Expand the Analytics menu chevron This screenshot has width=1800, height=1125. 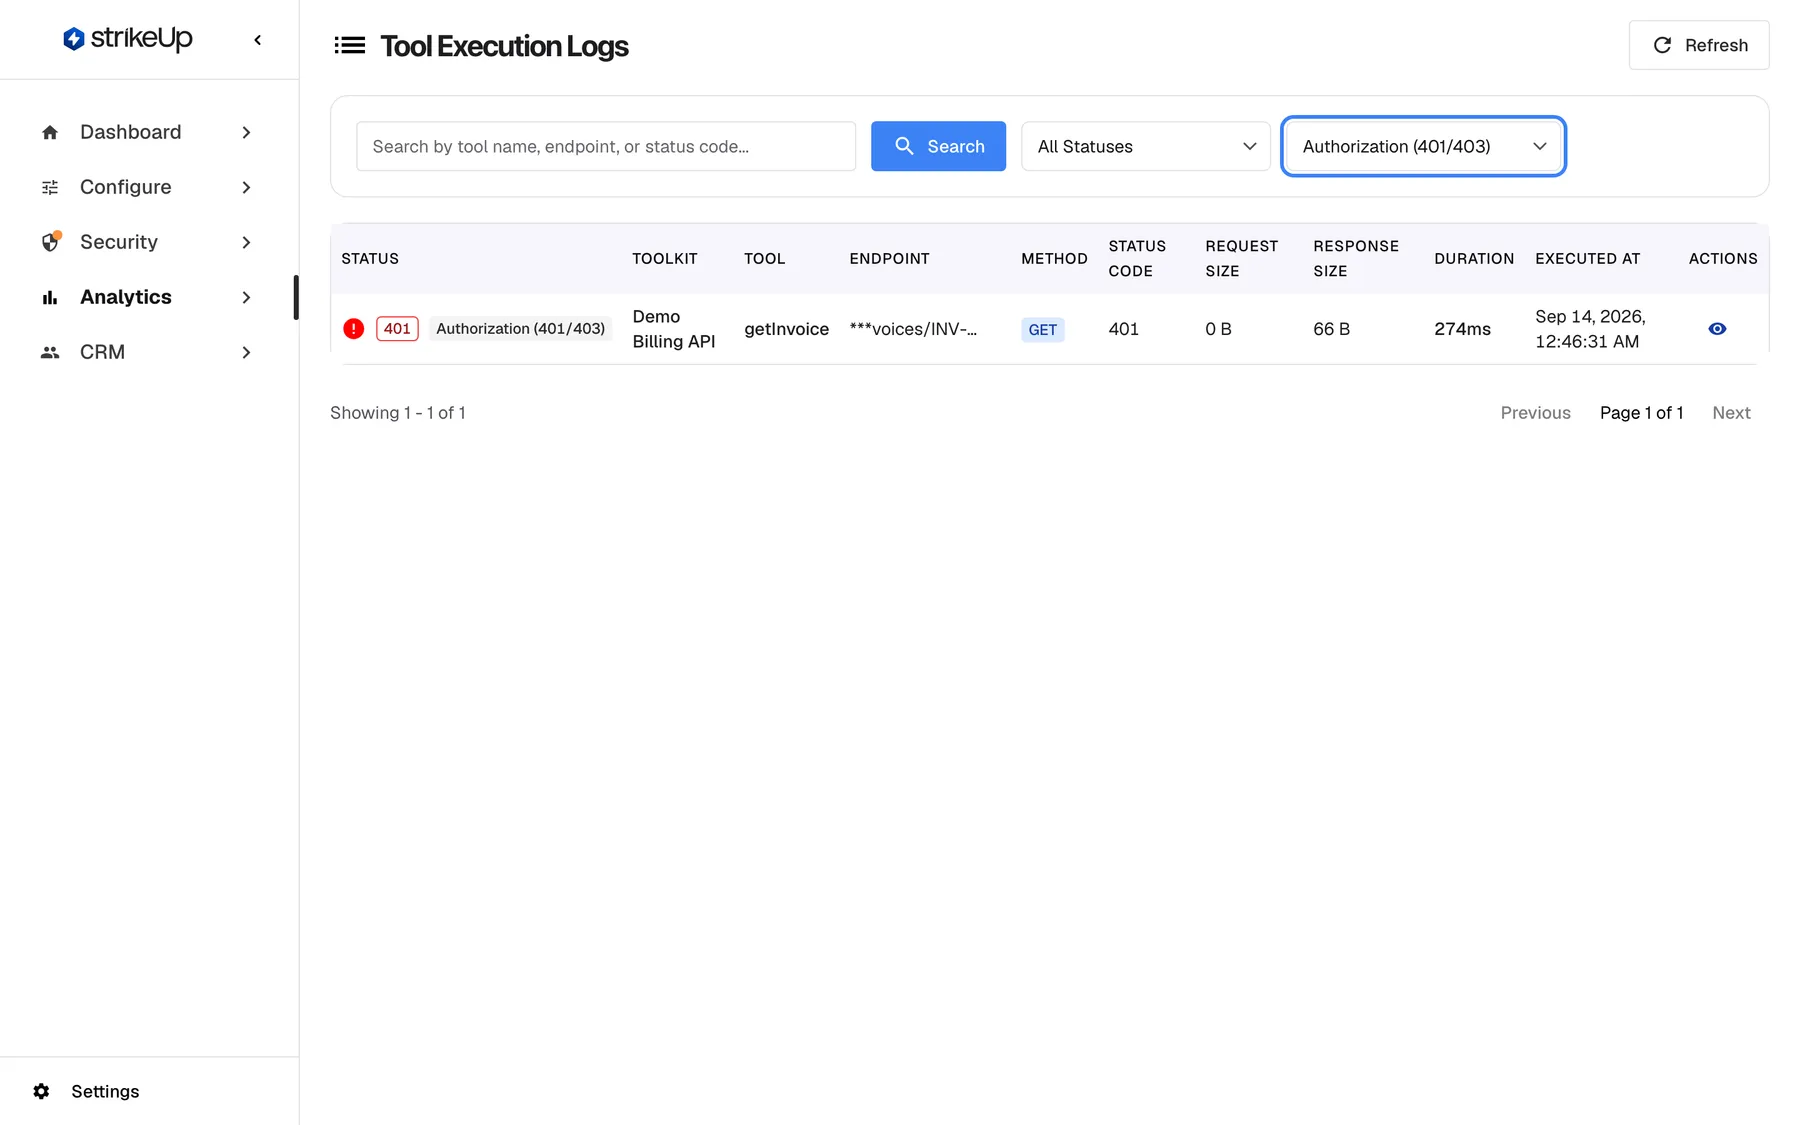246,297
